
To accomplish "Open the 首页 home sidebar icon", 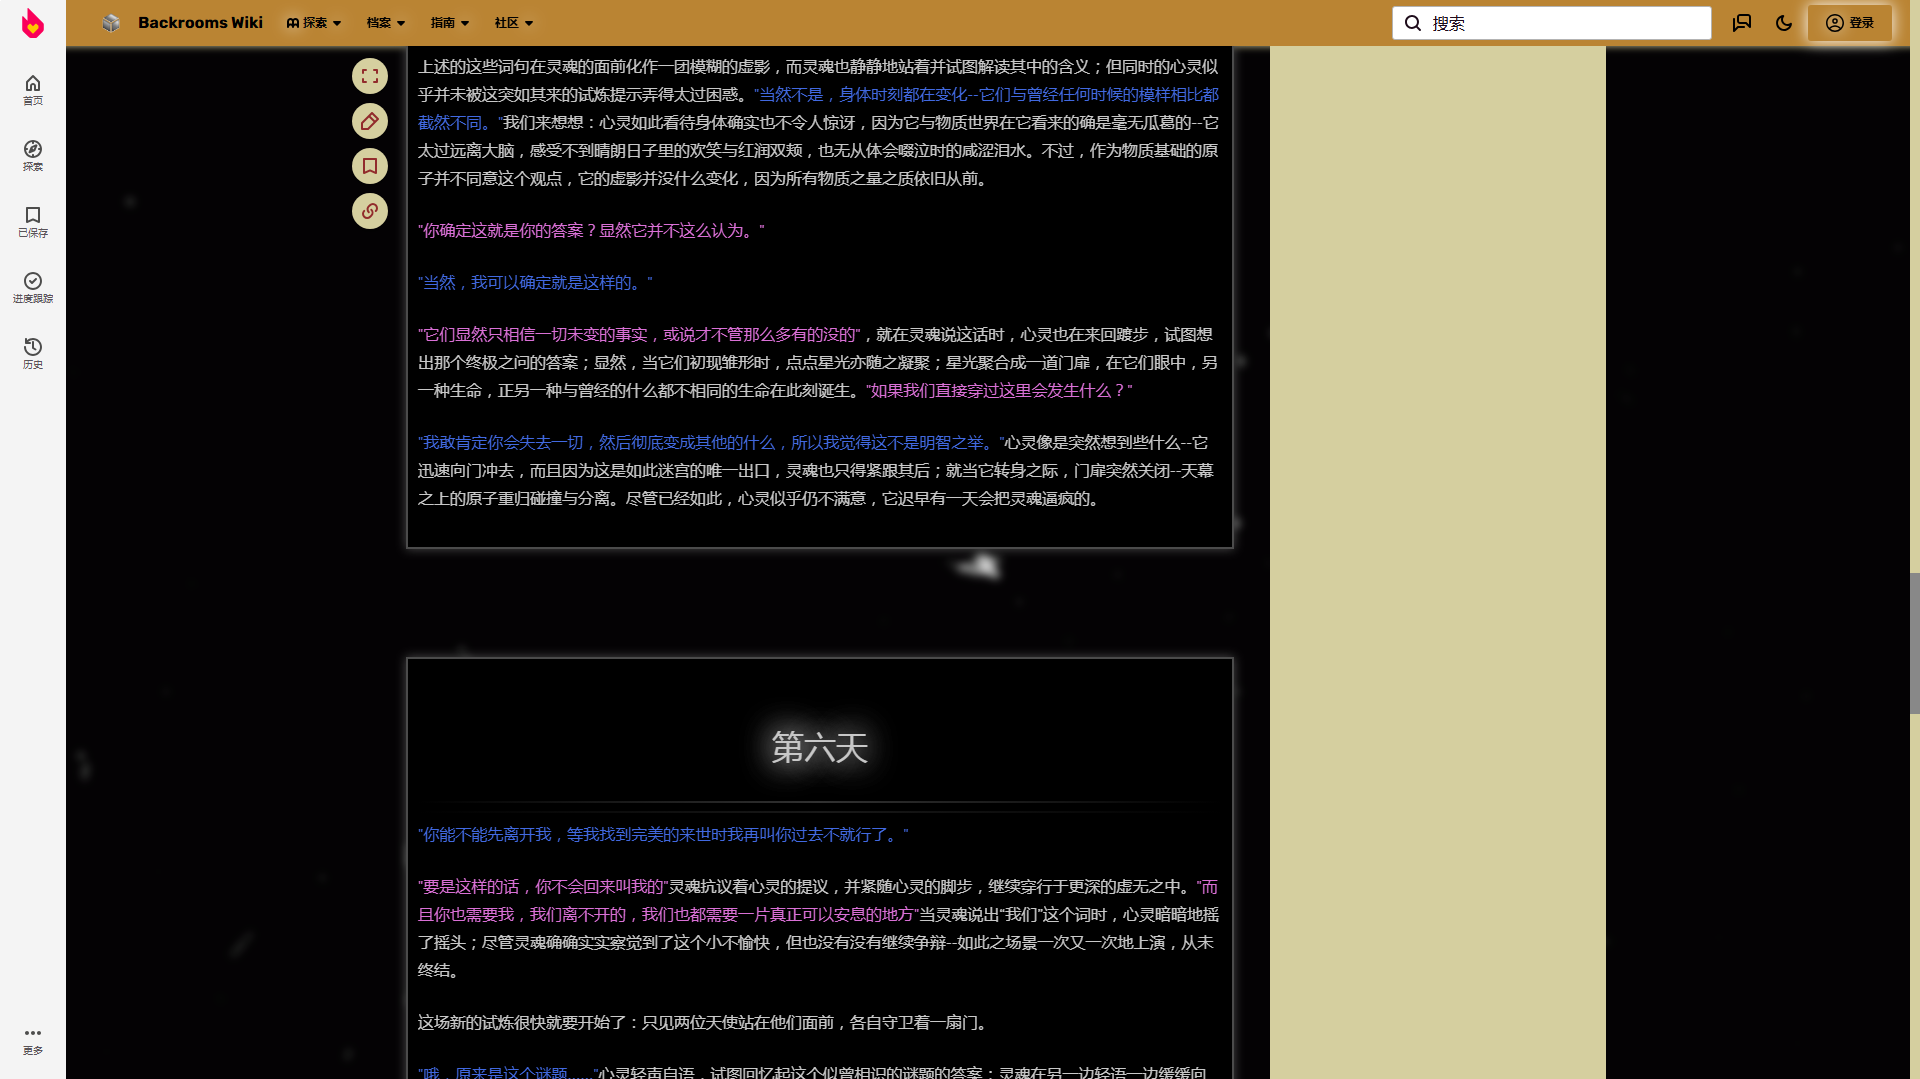I will (33, 89).
